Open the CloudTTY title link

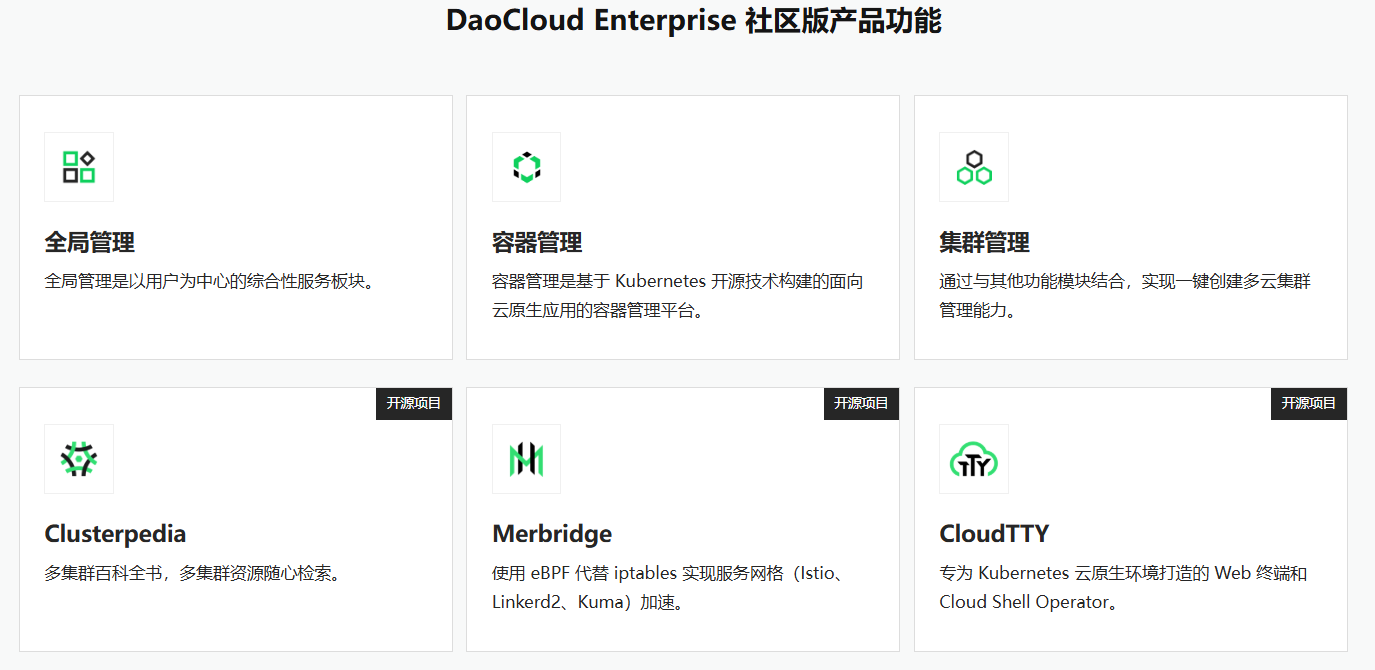coord(994,534)
